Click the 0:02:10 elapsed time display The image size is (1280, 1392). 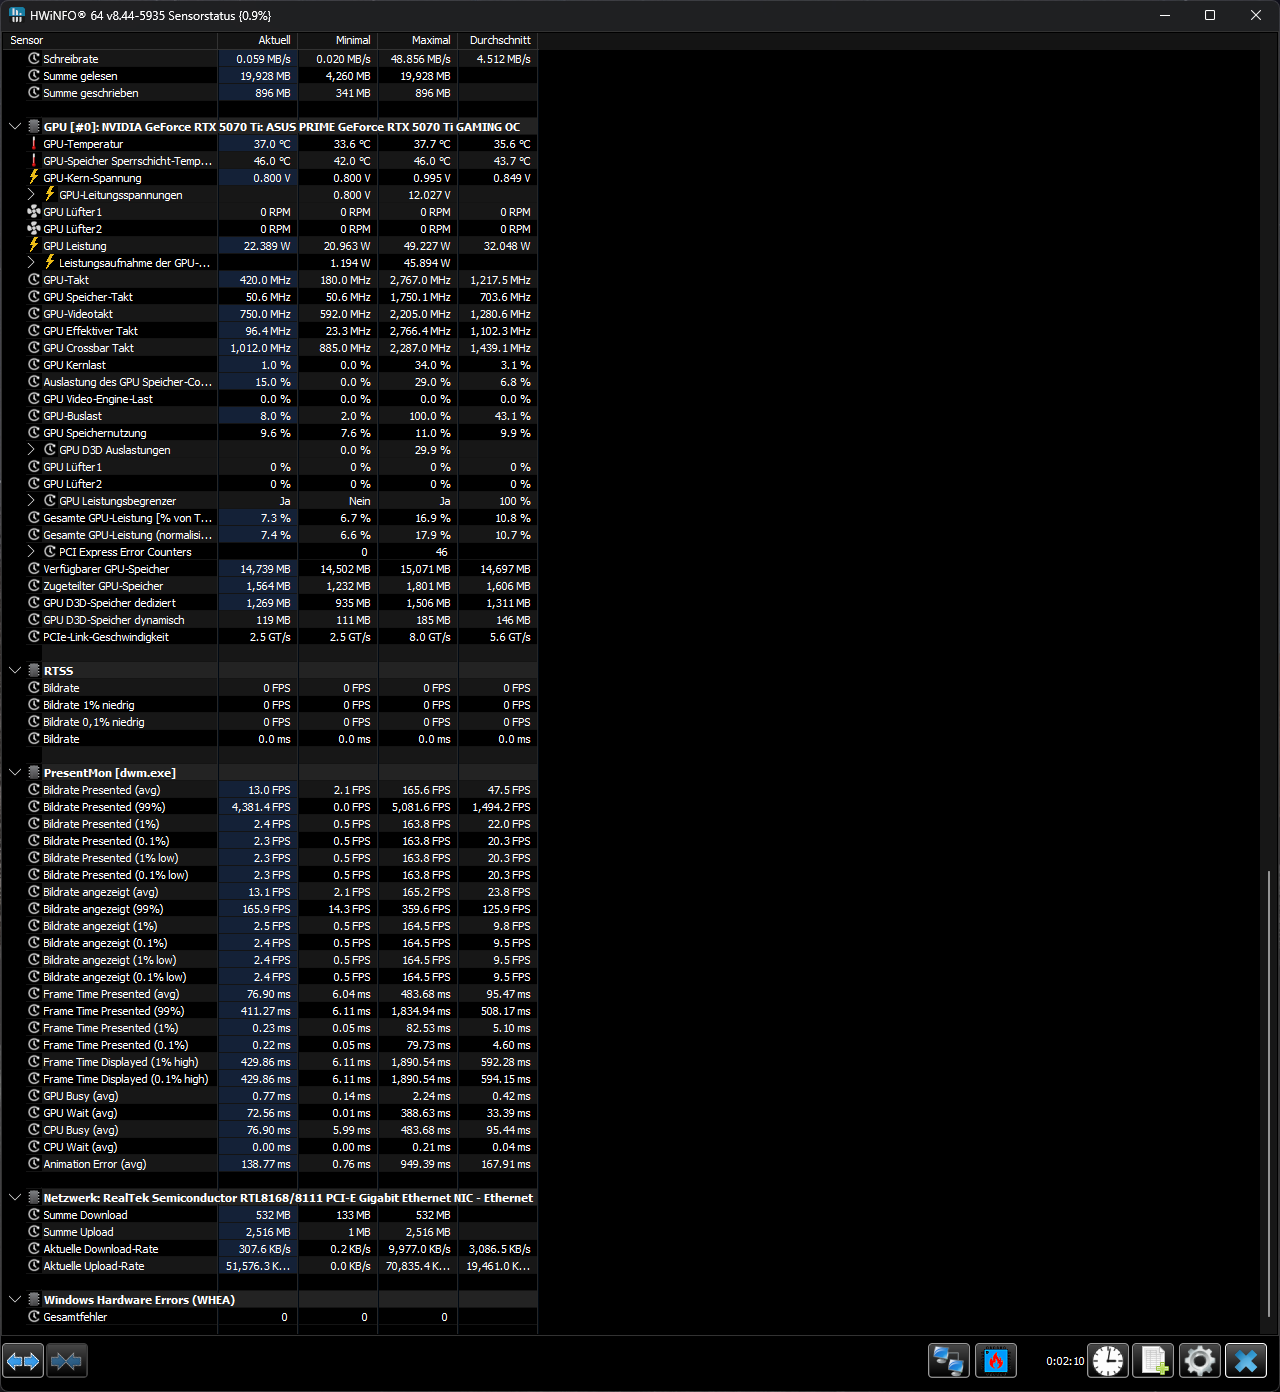coord(1065,1361)
